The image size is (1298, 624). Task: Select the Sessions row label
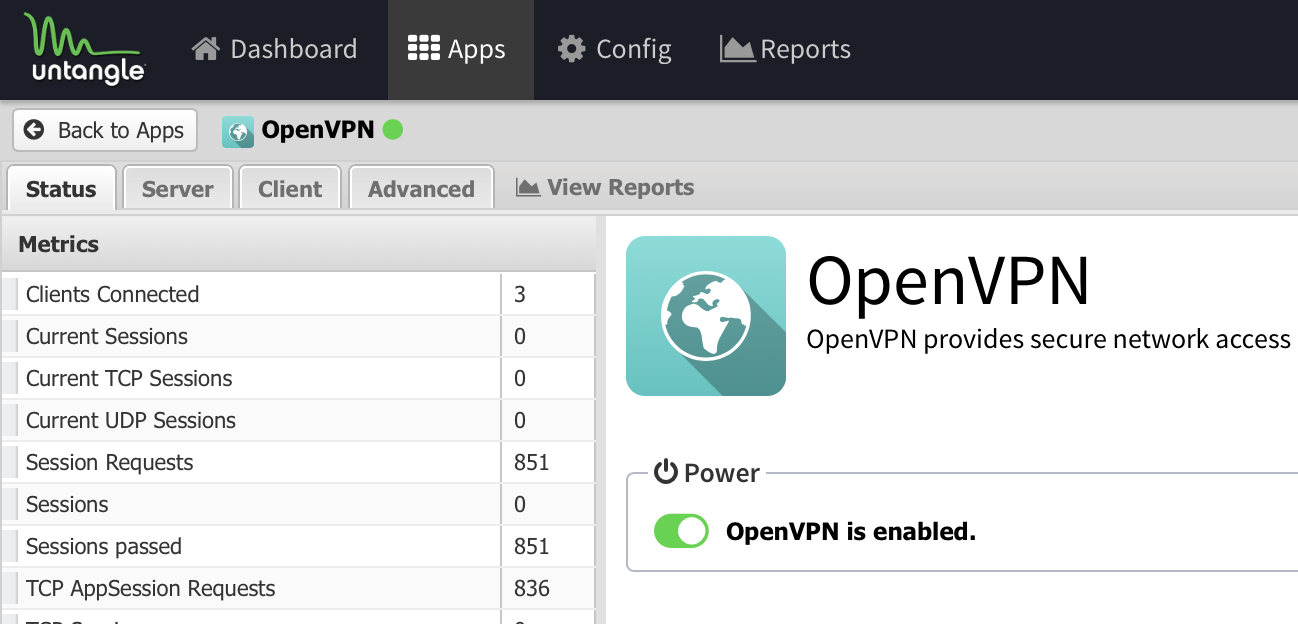click(67, 504)
